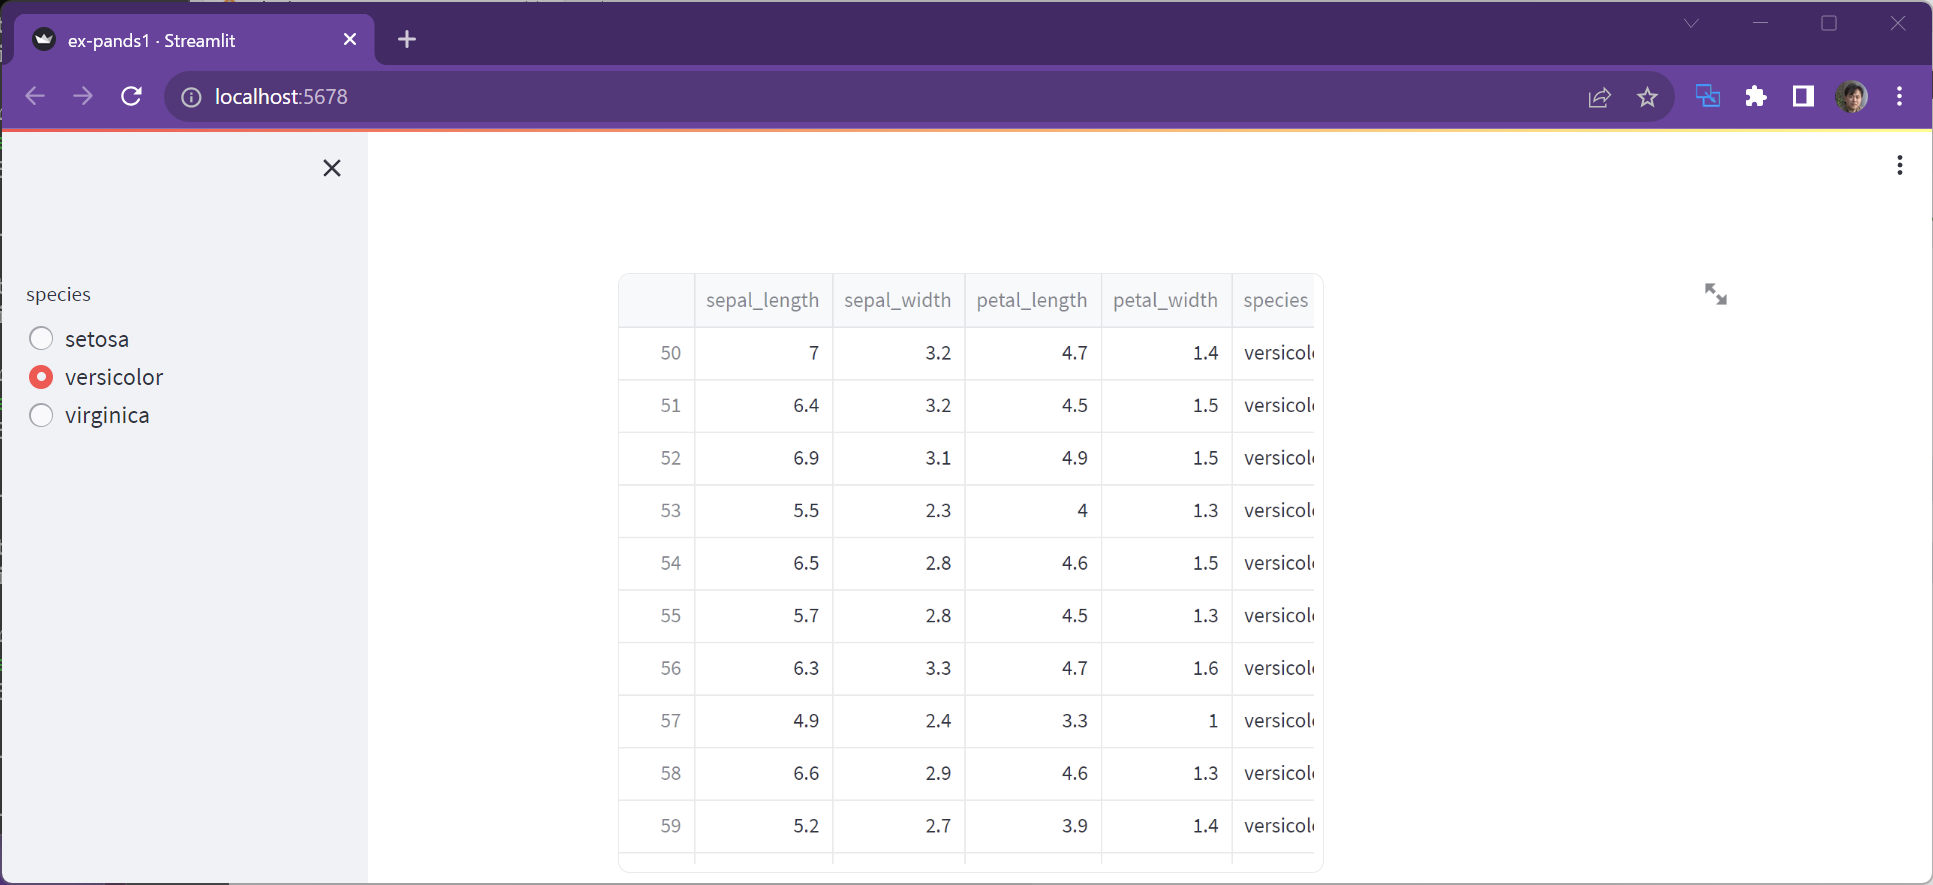Expand the dataframe to fullscreen
Screen dimensions: 1933x885
[x=1715, y=294]
